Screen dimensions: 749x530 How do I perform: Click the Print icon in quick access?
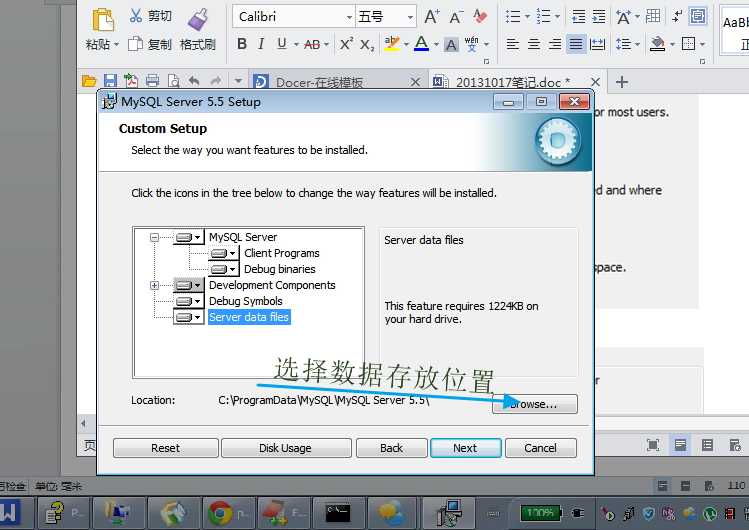pyautogui.click(x=152, y=81)
